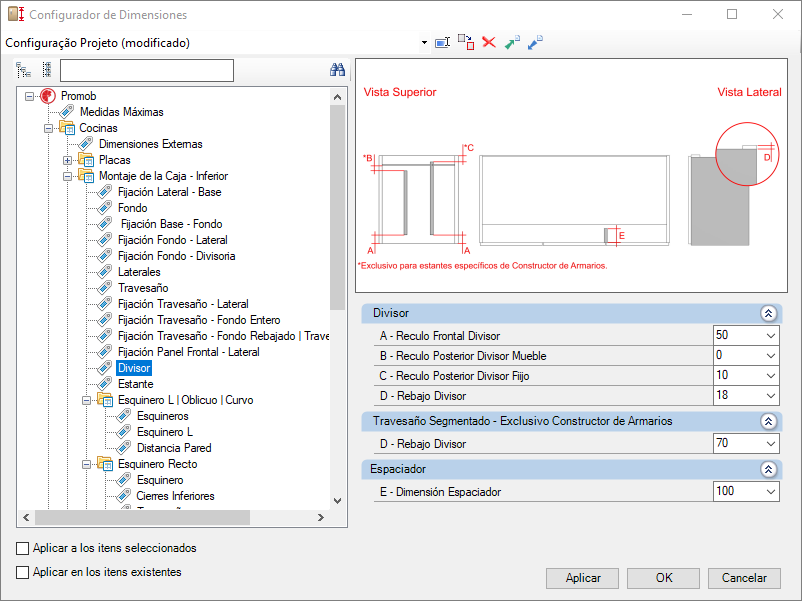This screenshot has height=601, width=802.
Task: Click the blue import arrow icon
Action: [x=535, y=42]
